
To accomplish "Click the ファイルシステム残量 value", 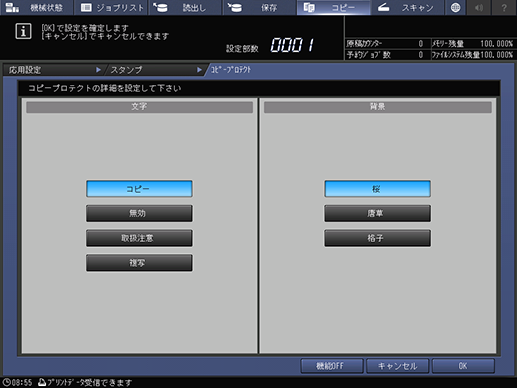I will [x=496, y=55].
